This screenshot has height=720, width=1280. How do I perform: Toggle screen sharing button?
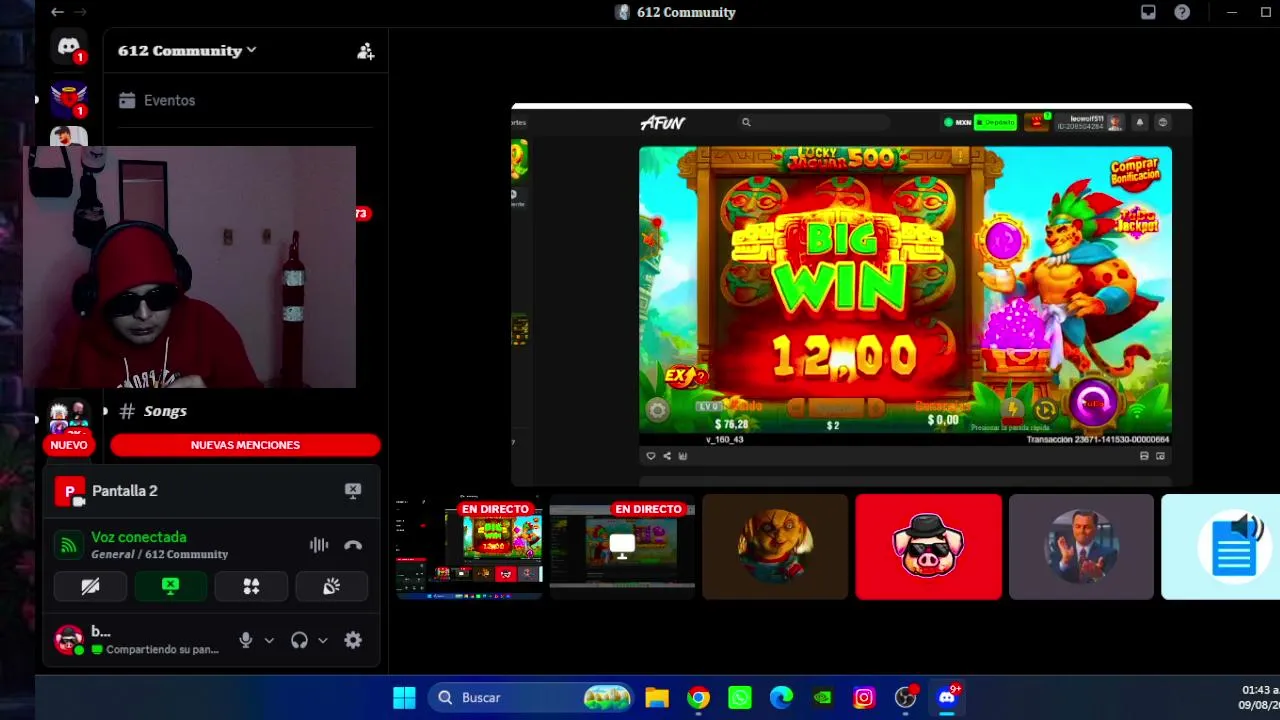pyautogui.click(x=170, y=587)
